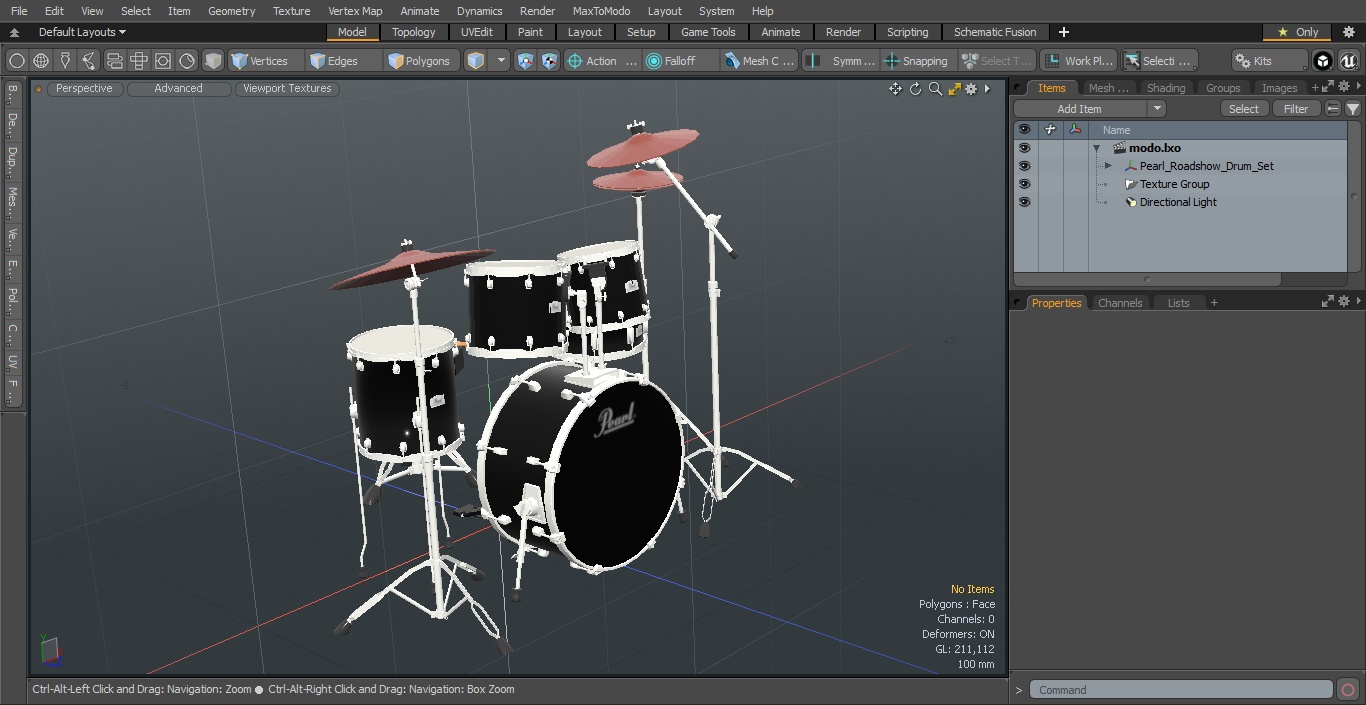Click the viewport move navigation icon
1366x705 pixels.
click(x=895, y=89)
